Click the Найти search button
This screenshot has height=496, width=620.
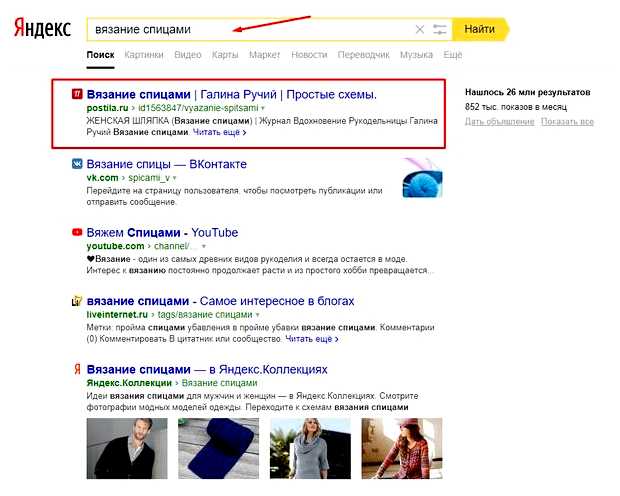(480, 29)
